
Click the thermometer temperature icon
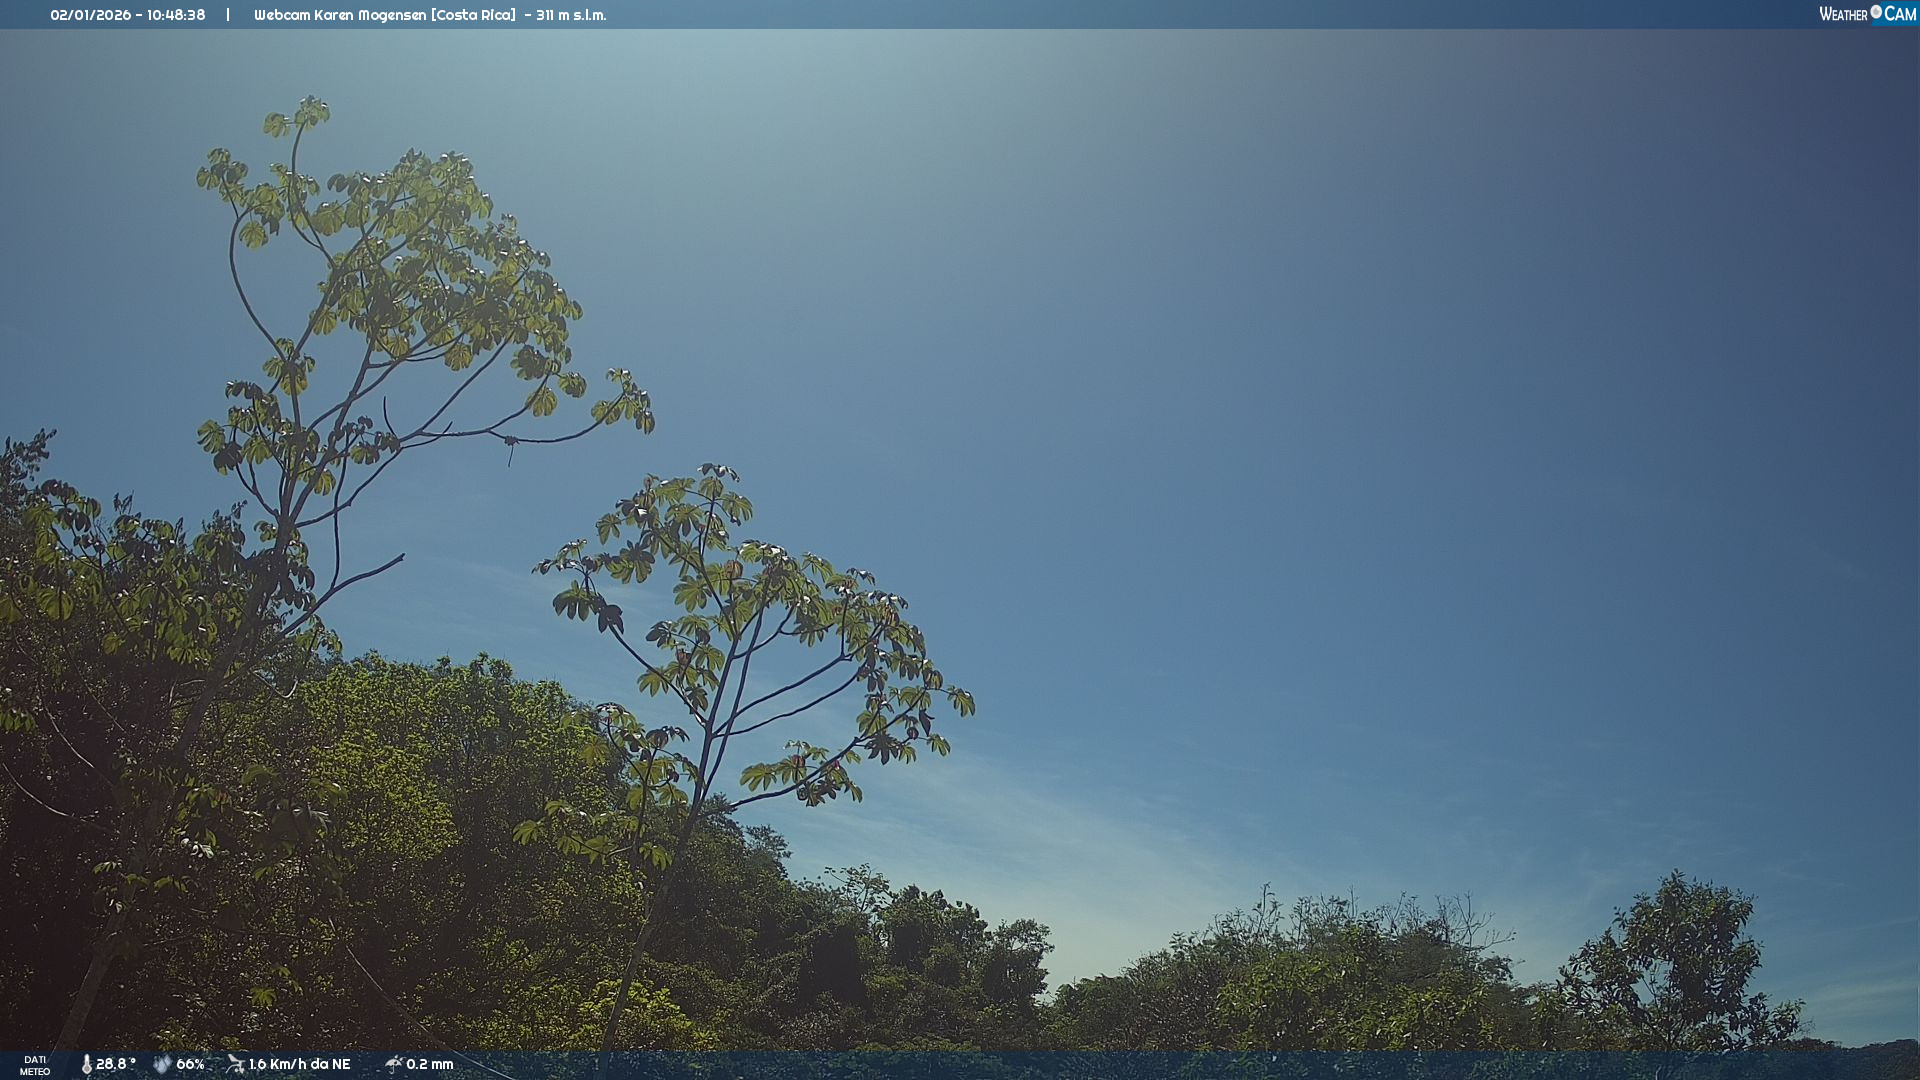(87, 1064)
